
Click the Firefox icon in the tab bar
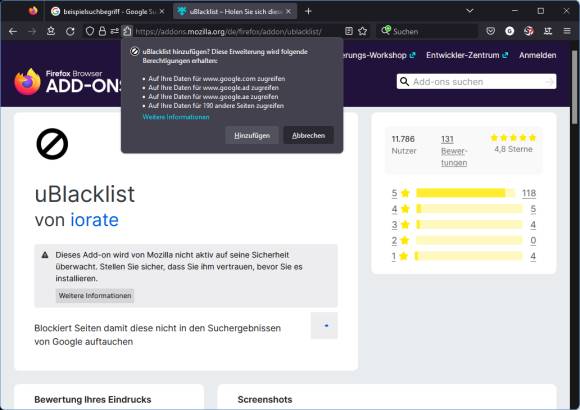pyautogui.click(x=33, y=11)
